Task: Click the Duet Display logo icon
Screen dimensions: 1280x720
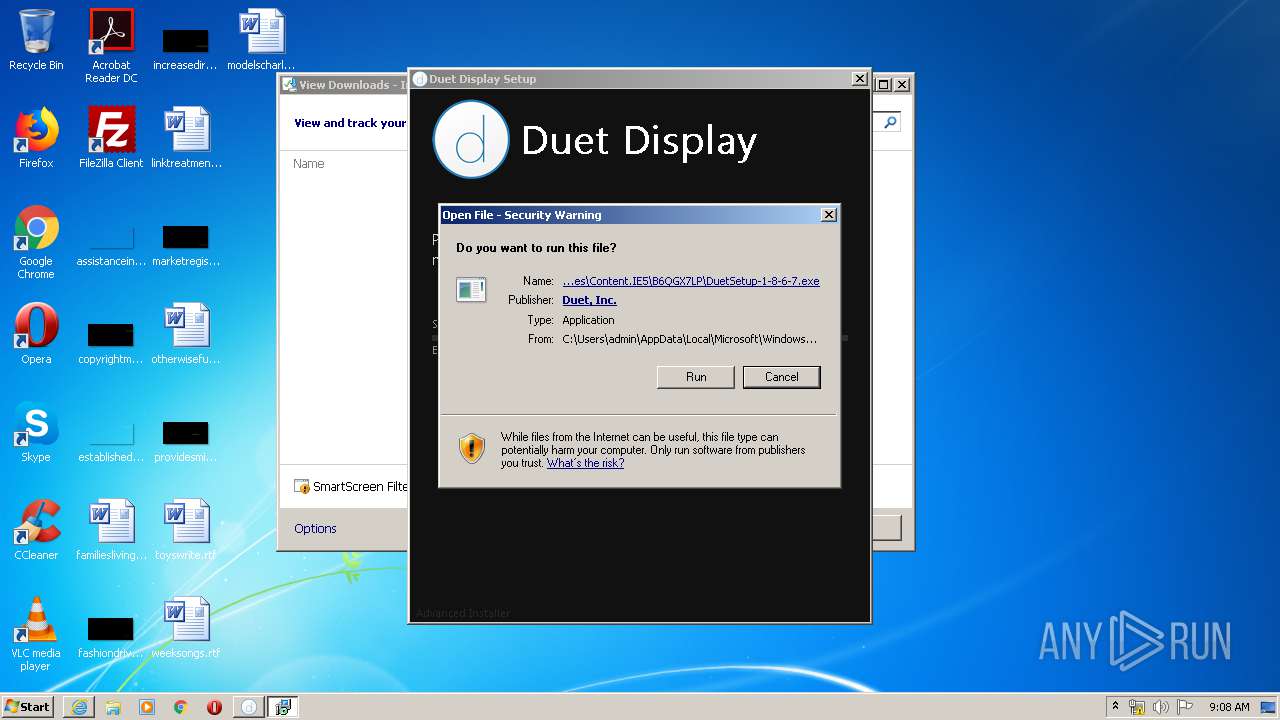Action: 470,139
